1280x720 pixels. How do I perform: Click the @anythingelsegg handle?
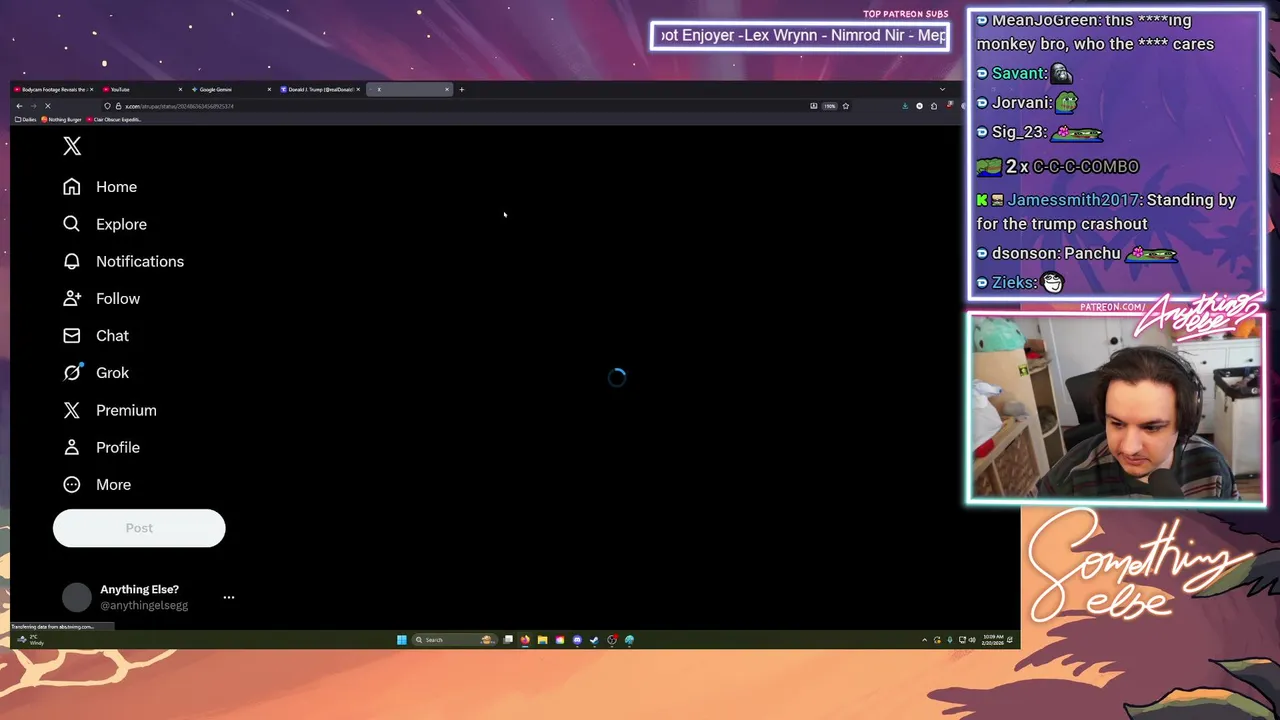pyautogui.click(x=144, y=605)
